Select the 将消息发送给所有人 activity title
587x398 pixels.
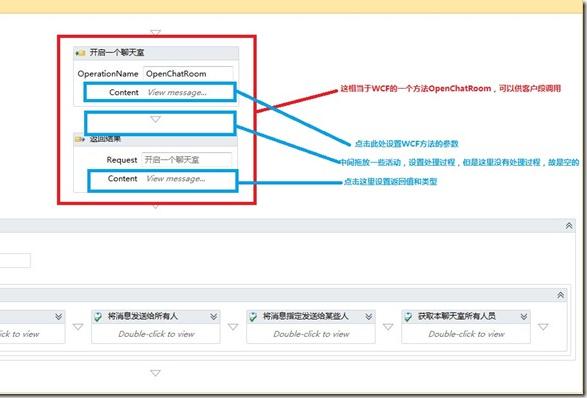click(143, 316)
